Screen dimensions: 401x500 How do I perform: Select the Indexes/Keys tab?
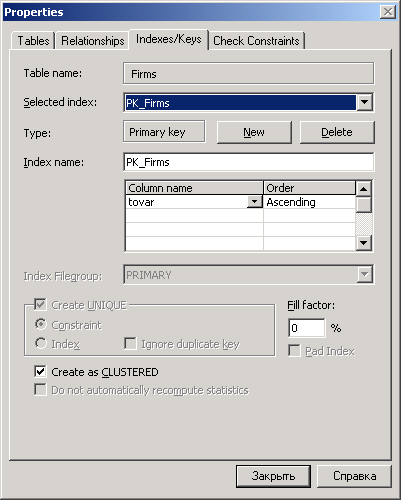[169, 39]
